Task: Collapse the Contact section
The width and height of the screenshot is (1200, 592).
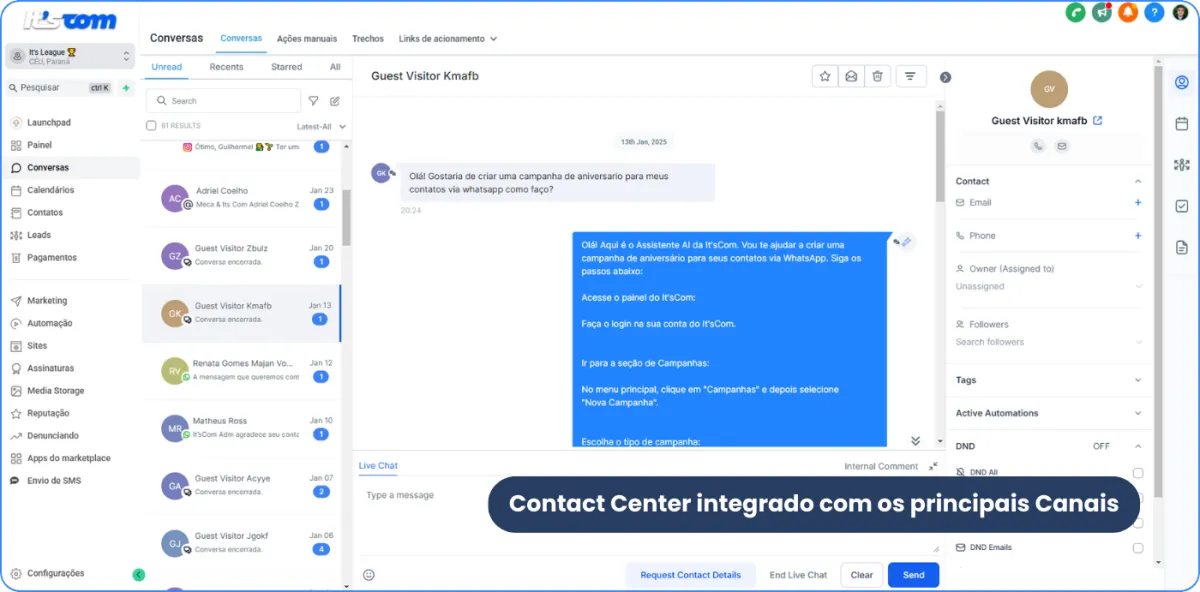Action: point(1137,181)
